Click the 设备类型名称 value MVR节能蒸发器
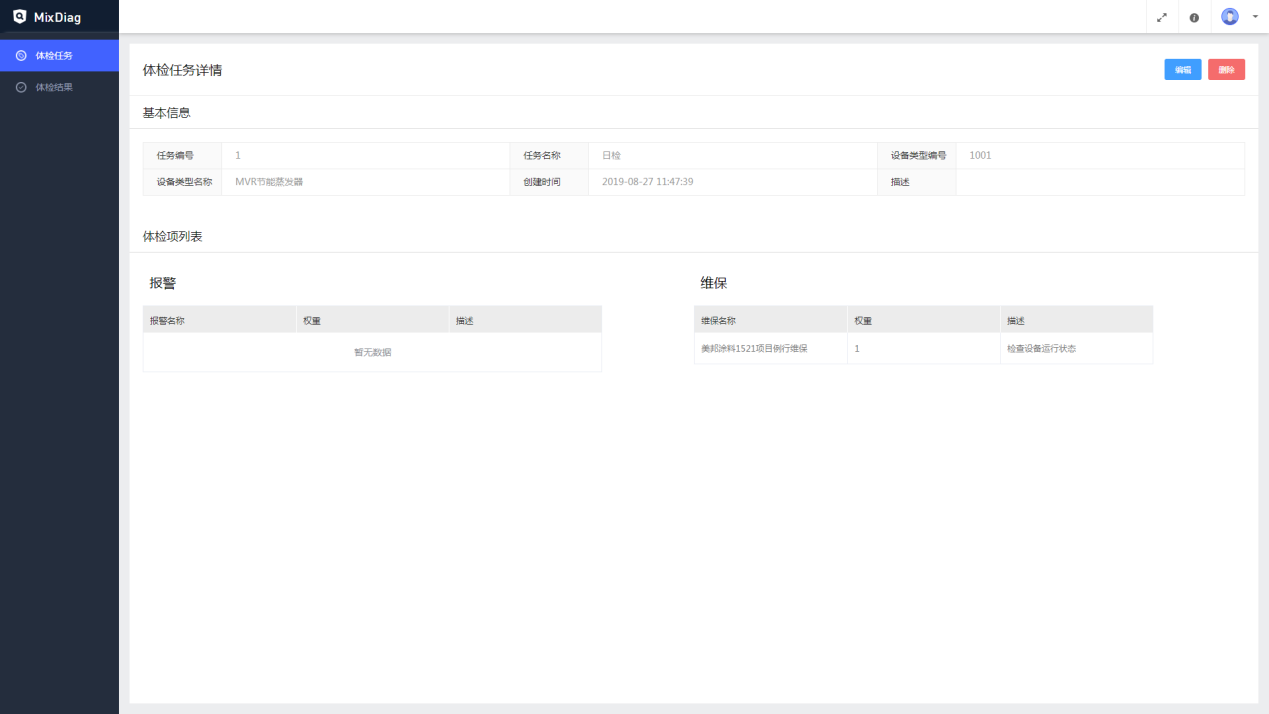 [x=269, y=182]
